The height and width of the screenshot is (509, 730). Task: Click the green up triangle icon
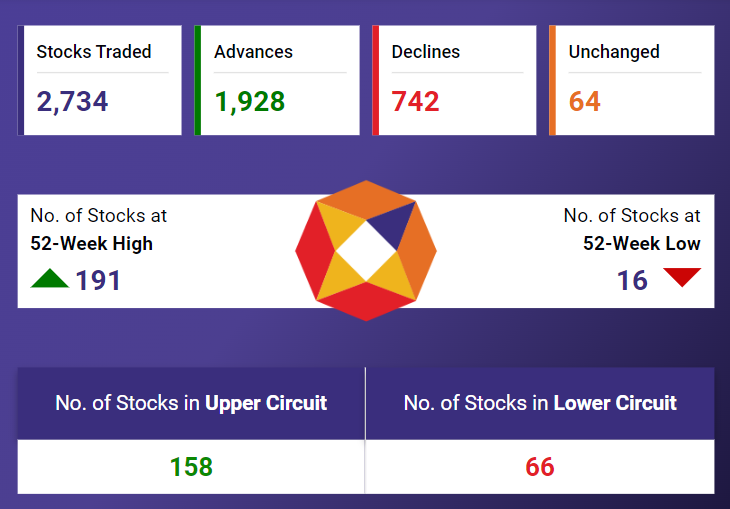pyautogui.click(x=49, y=278)
